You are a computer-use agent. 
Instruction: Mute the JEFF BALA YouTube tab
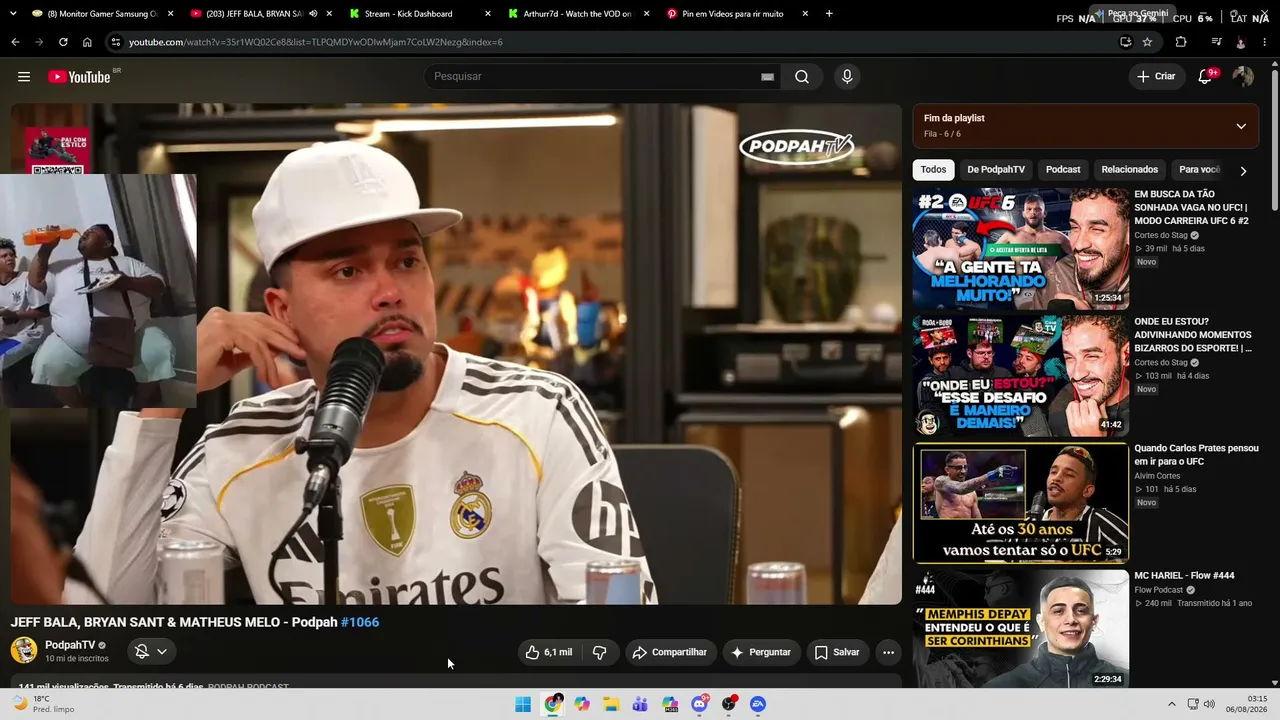tap(314, 14)
